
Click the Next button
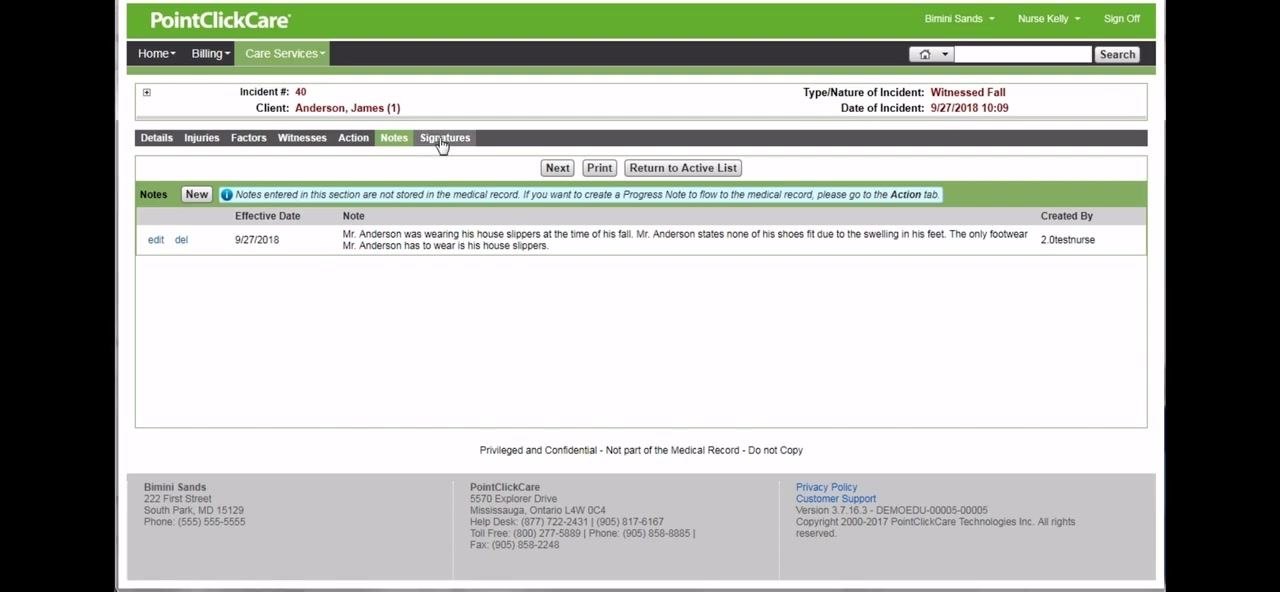tap(557, 168)
